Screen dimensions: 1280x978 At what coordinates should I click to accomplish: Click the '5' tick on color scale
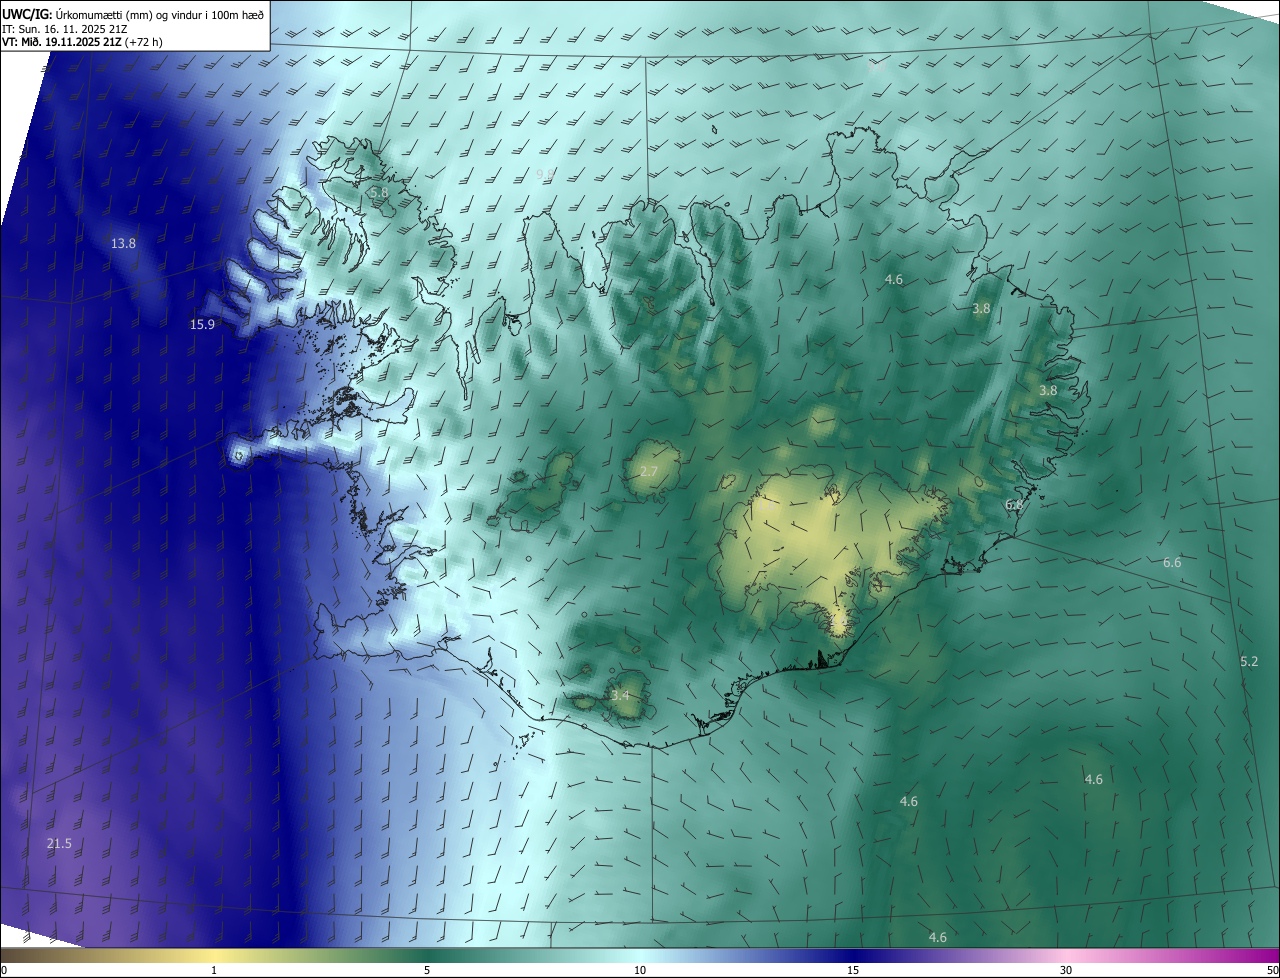(x=427, y=970)
